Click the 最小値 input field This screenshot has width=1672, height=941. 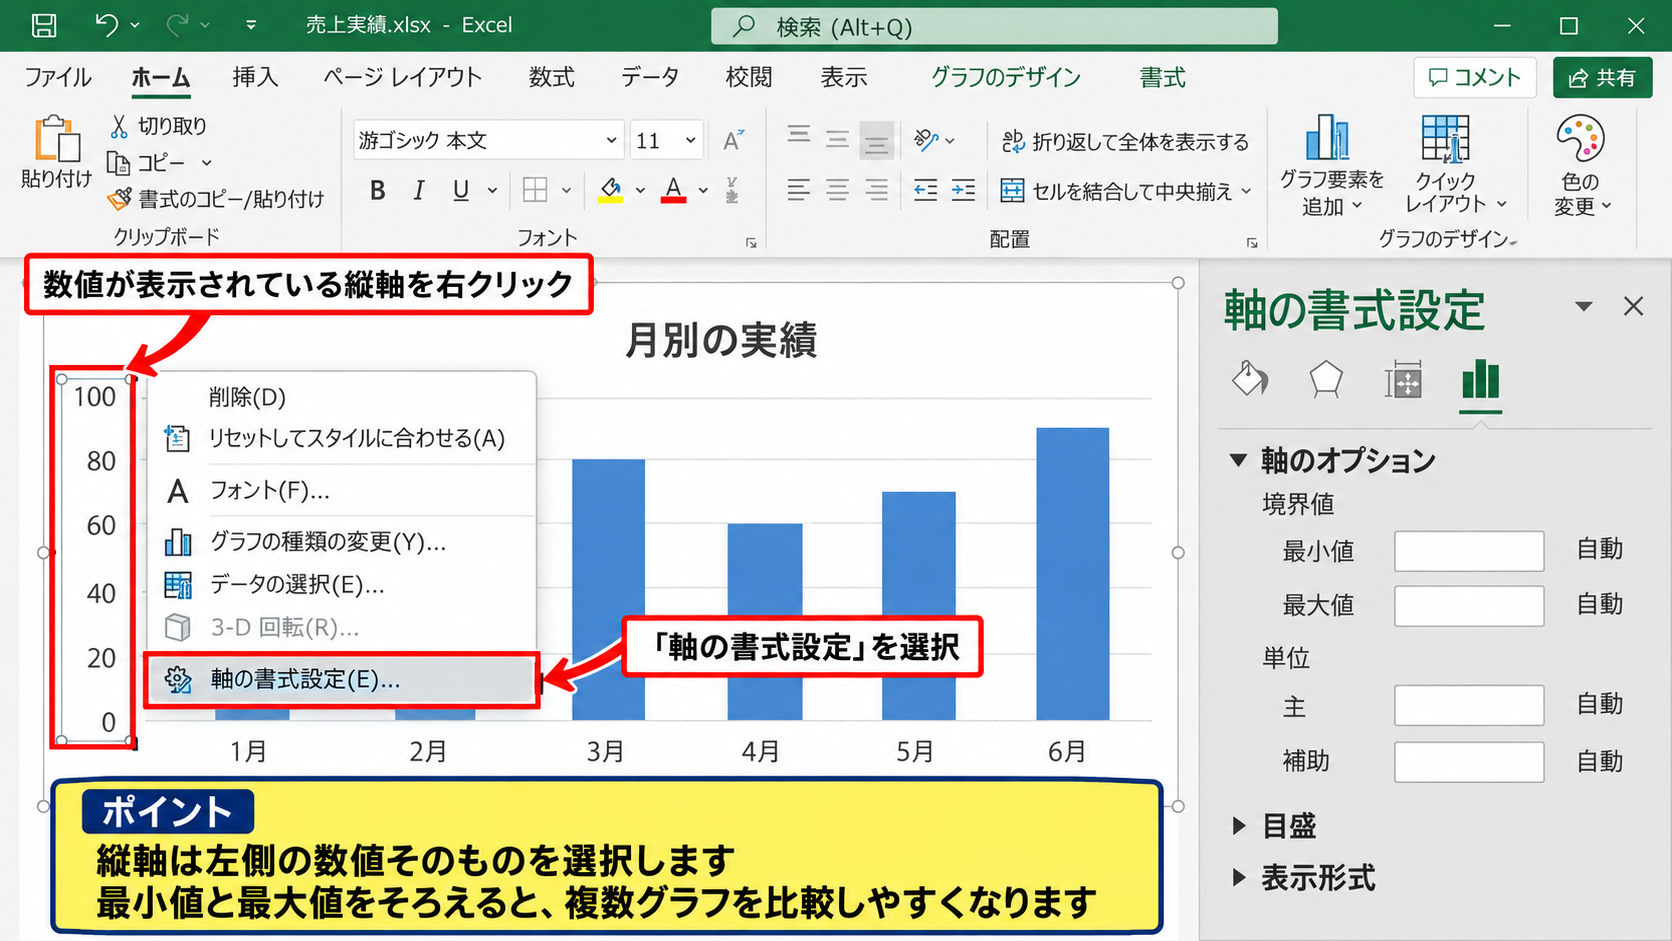tap(1469, 551)
